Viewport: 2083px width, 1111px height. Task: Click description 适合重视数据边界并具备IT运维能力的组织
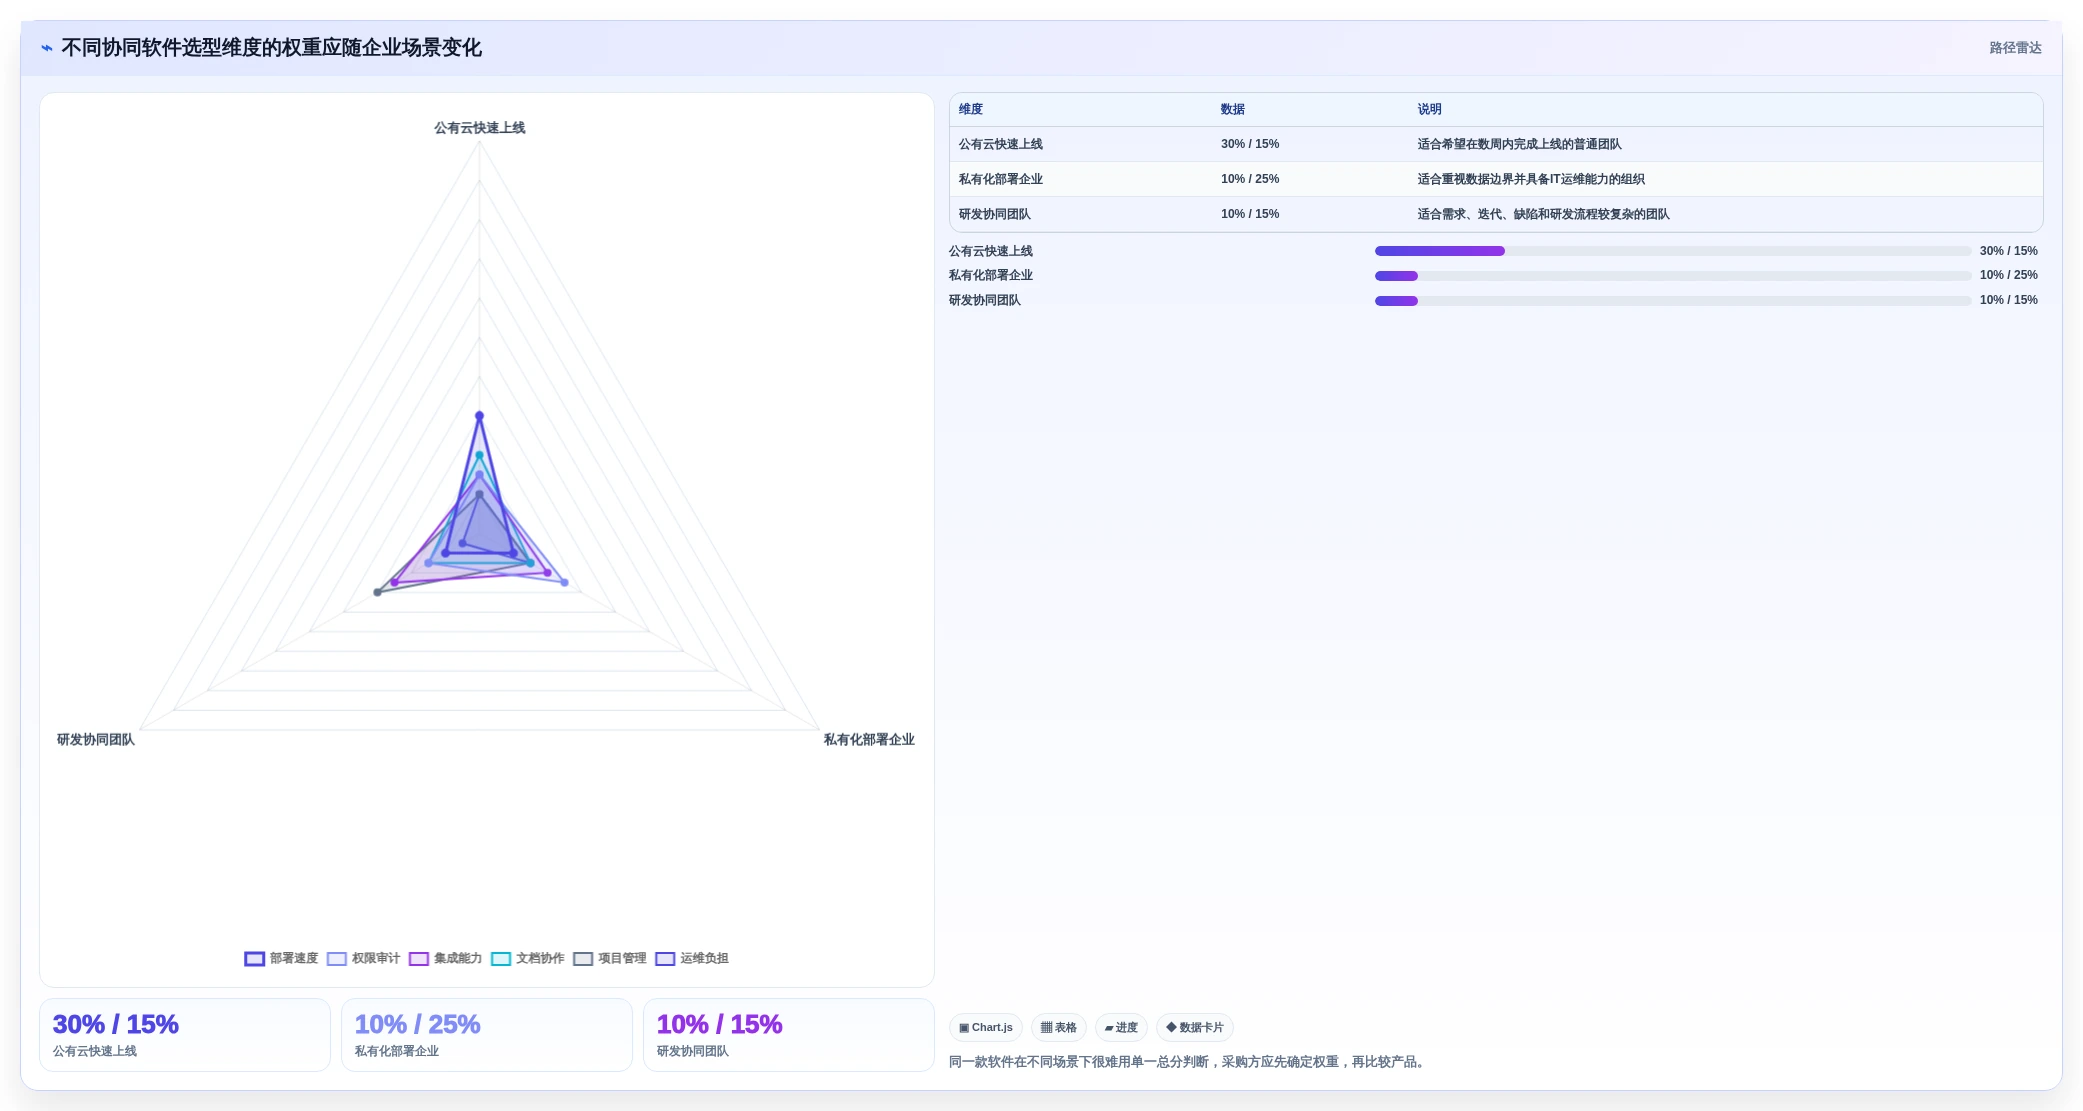coord(1530,179)
